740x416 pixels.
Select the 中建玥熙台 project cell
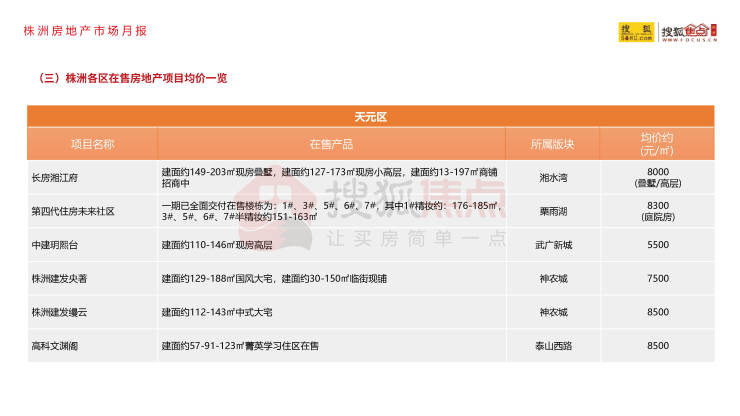coord(92,245)
